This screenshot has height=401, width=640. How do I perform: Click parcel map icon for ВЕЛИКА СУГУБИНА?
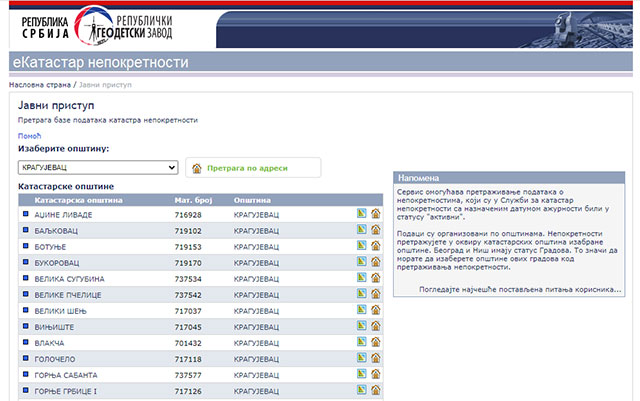(x=361, y=278)
